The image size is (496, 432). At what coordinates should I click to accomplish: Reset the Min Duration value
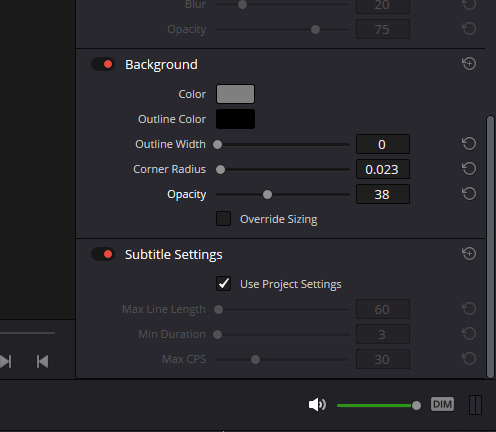tap(469, 334)
